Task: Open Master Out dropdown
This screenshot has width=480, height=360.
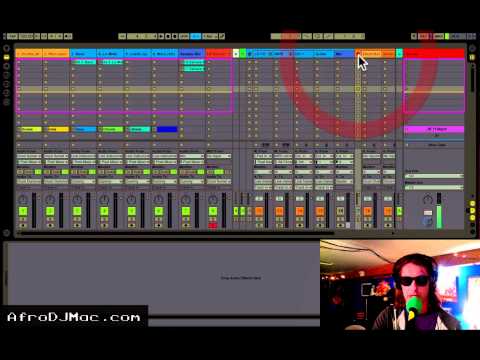Action: coord(434,188)
